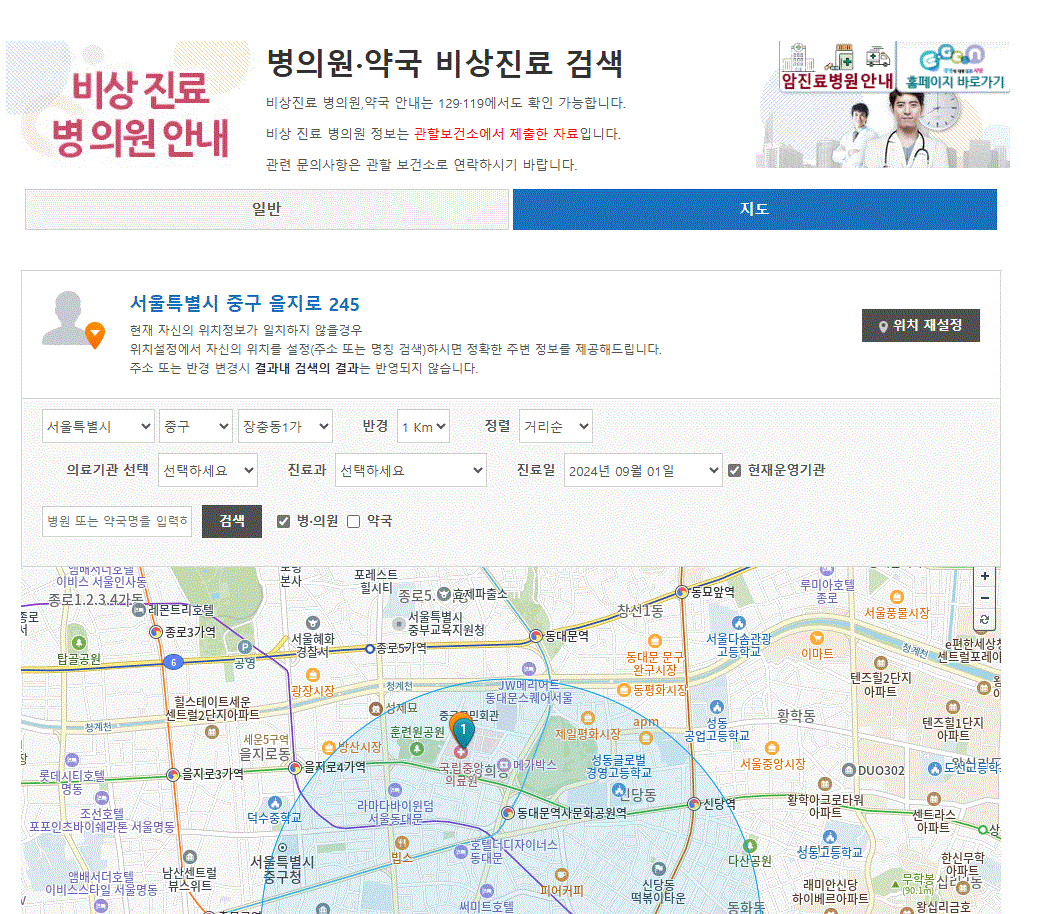Click the 동평화시장 market icon

click(x=624, y=690)
